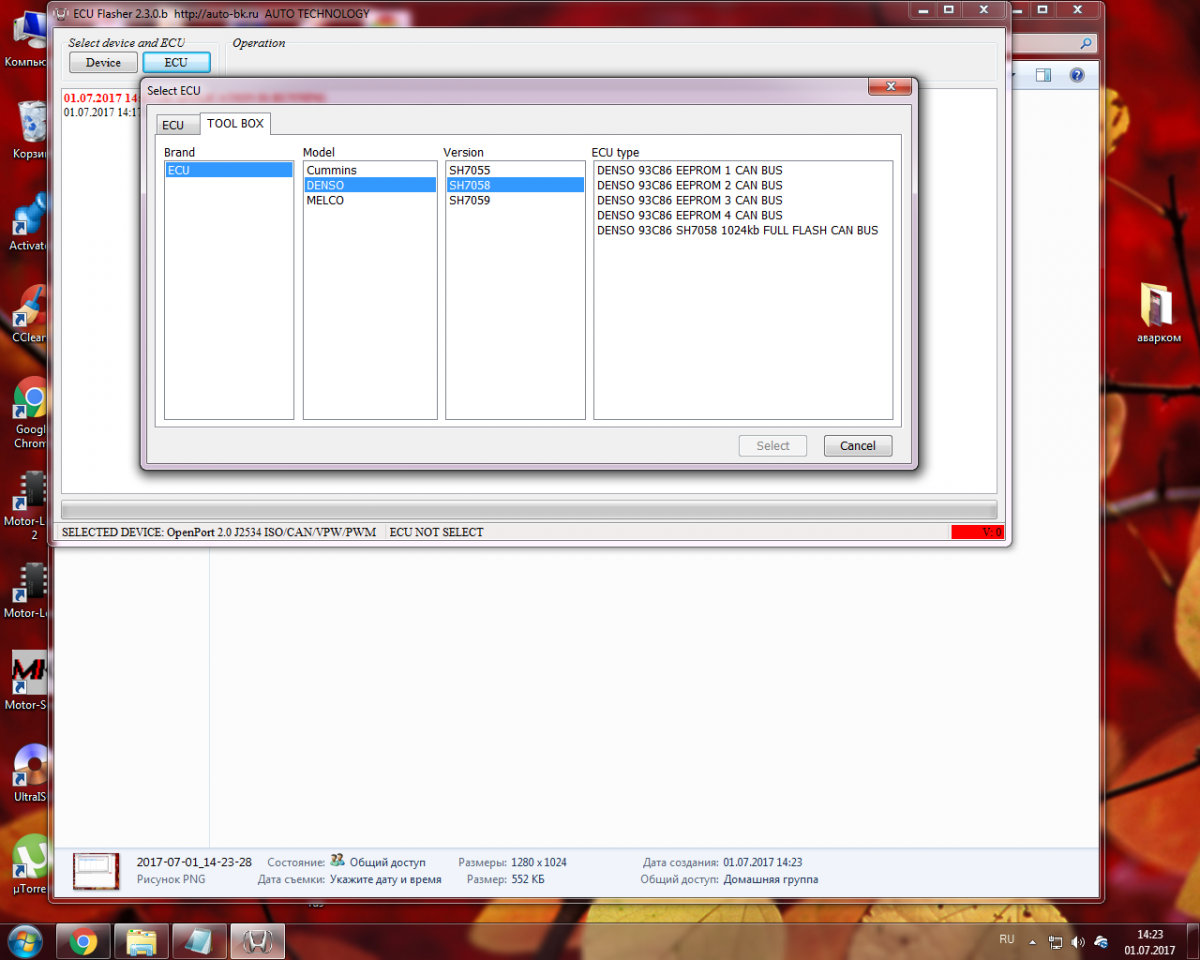This screenshot has width=1200, height=960.
Task: Pick SH7058 in the Version list
Action: (x=515, y=185)
